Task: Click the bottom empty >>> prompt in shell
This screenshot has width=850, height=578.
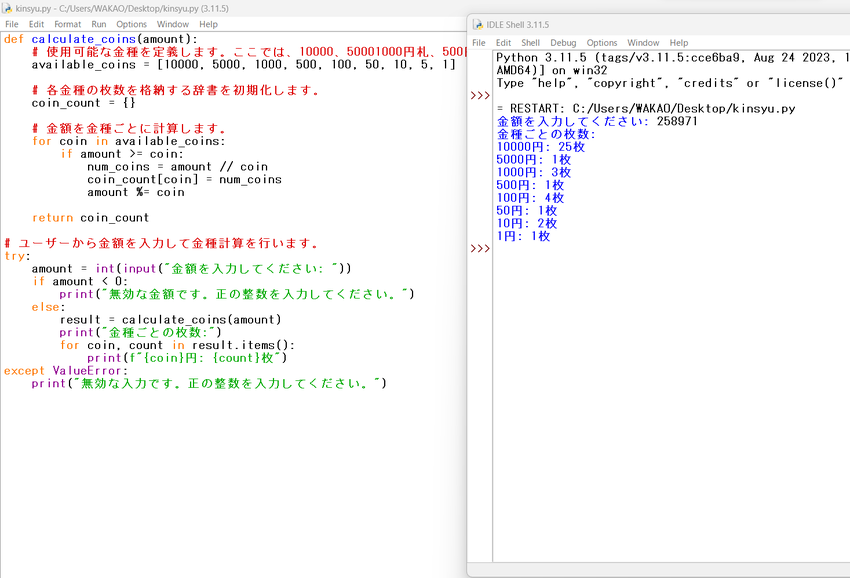Action: click(480, 248)
